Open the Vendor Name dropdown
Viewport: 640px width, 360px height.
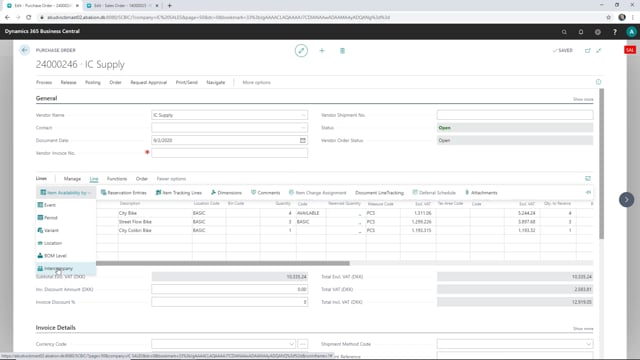pos(303,115)
